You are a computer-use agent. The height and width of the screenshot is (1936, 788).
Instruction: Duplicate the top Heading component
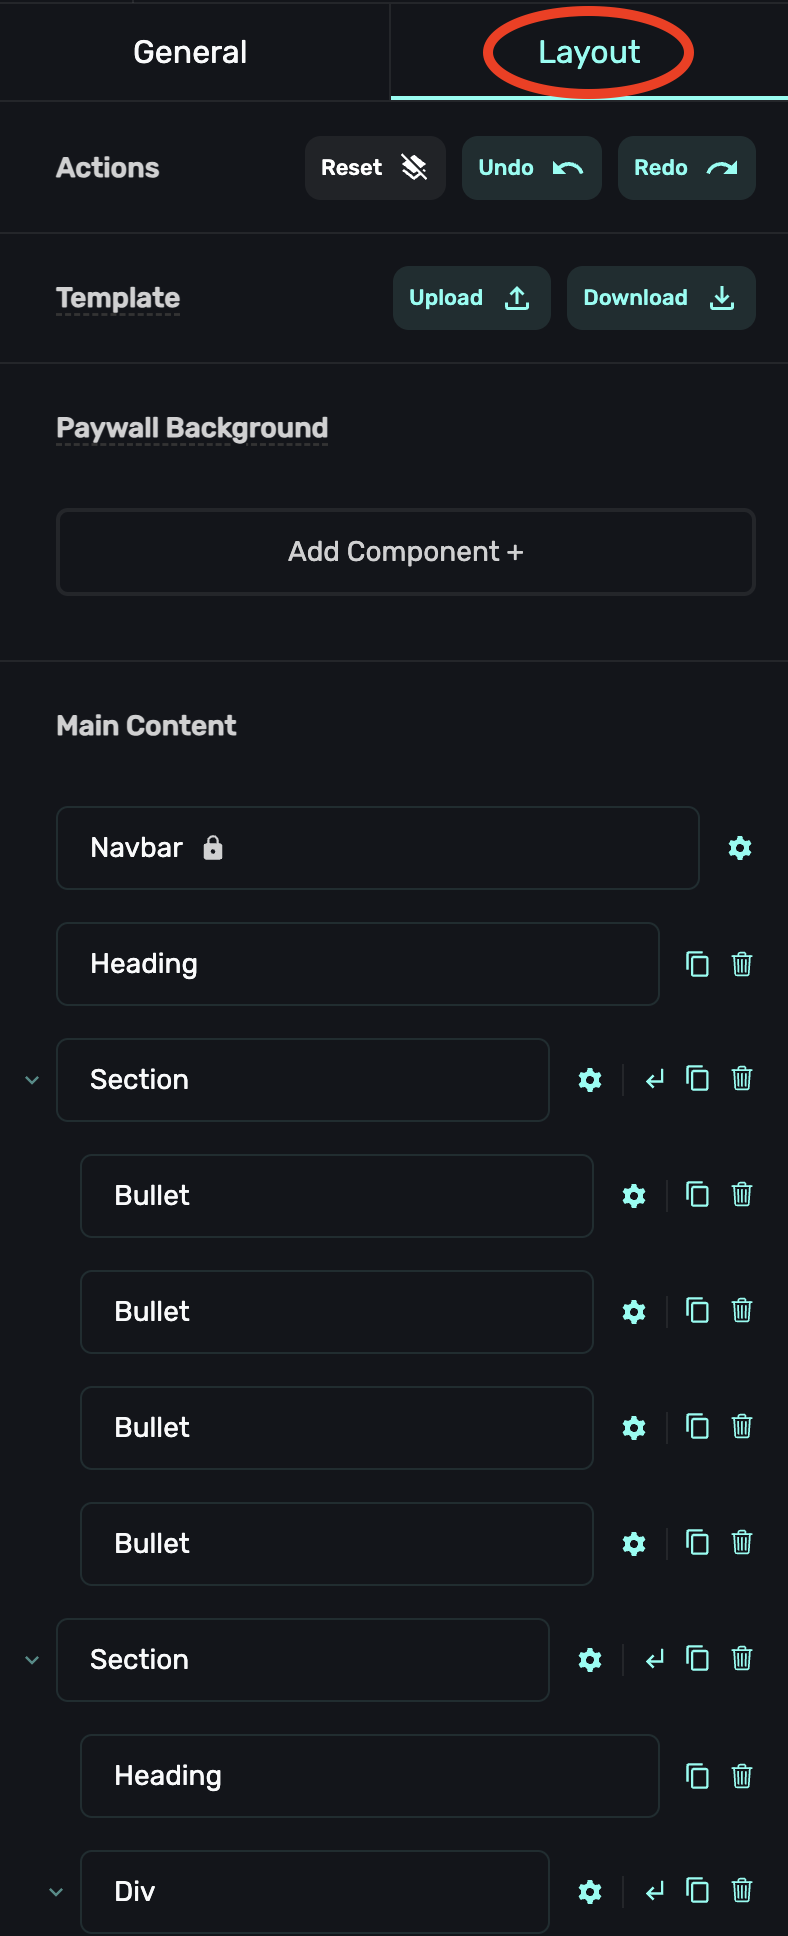click(x=697, y=964)
